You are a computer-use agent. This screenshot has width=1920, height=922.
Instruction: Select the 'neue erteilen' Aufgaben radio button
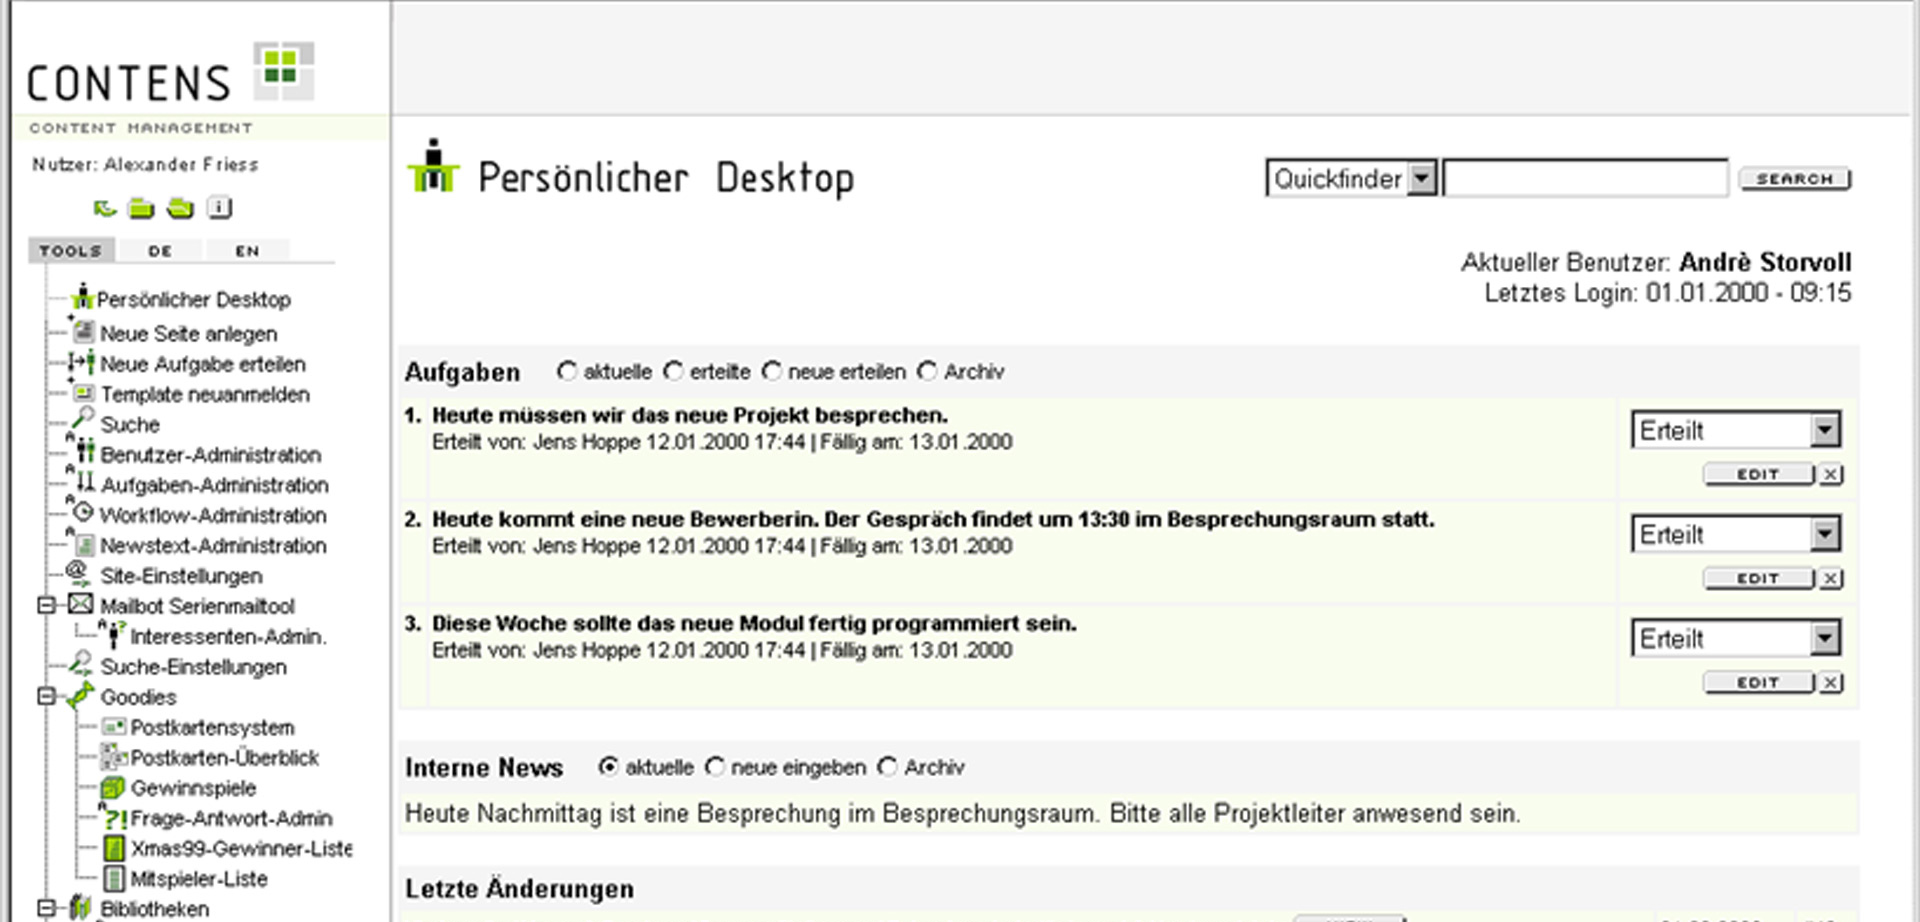point(772,371)
